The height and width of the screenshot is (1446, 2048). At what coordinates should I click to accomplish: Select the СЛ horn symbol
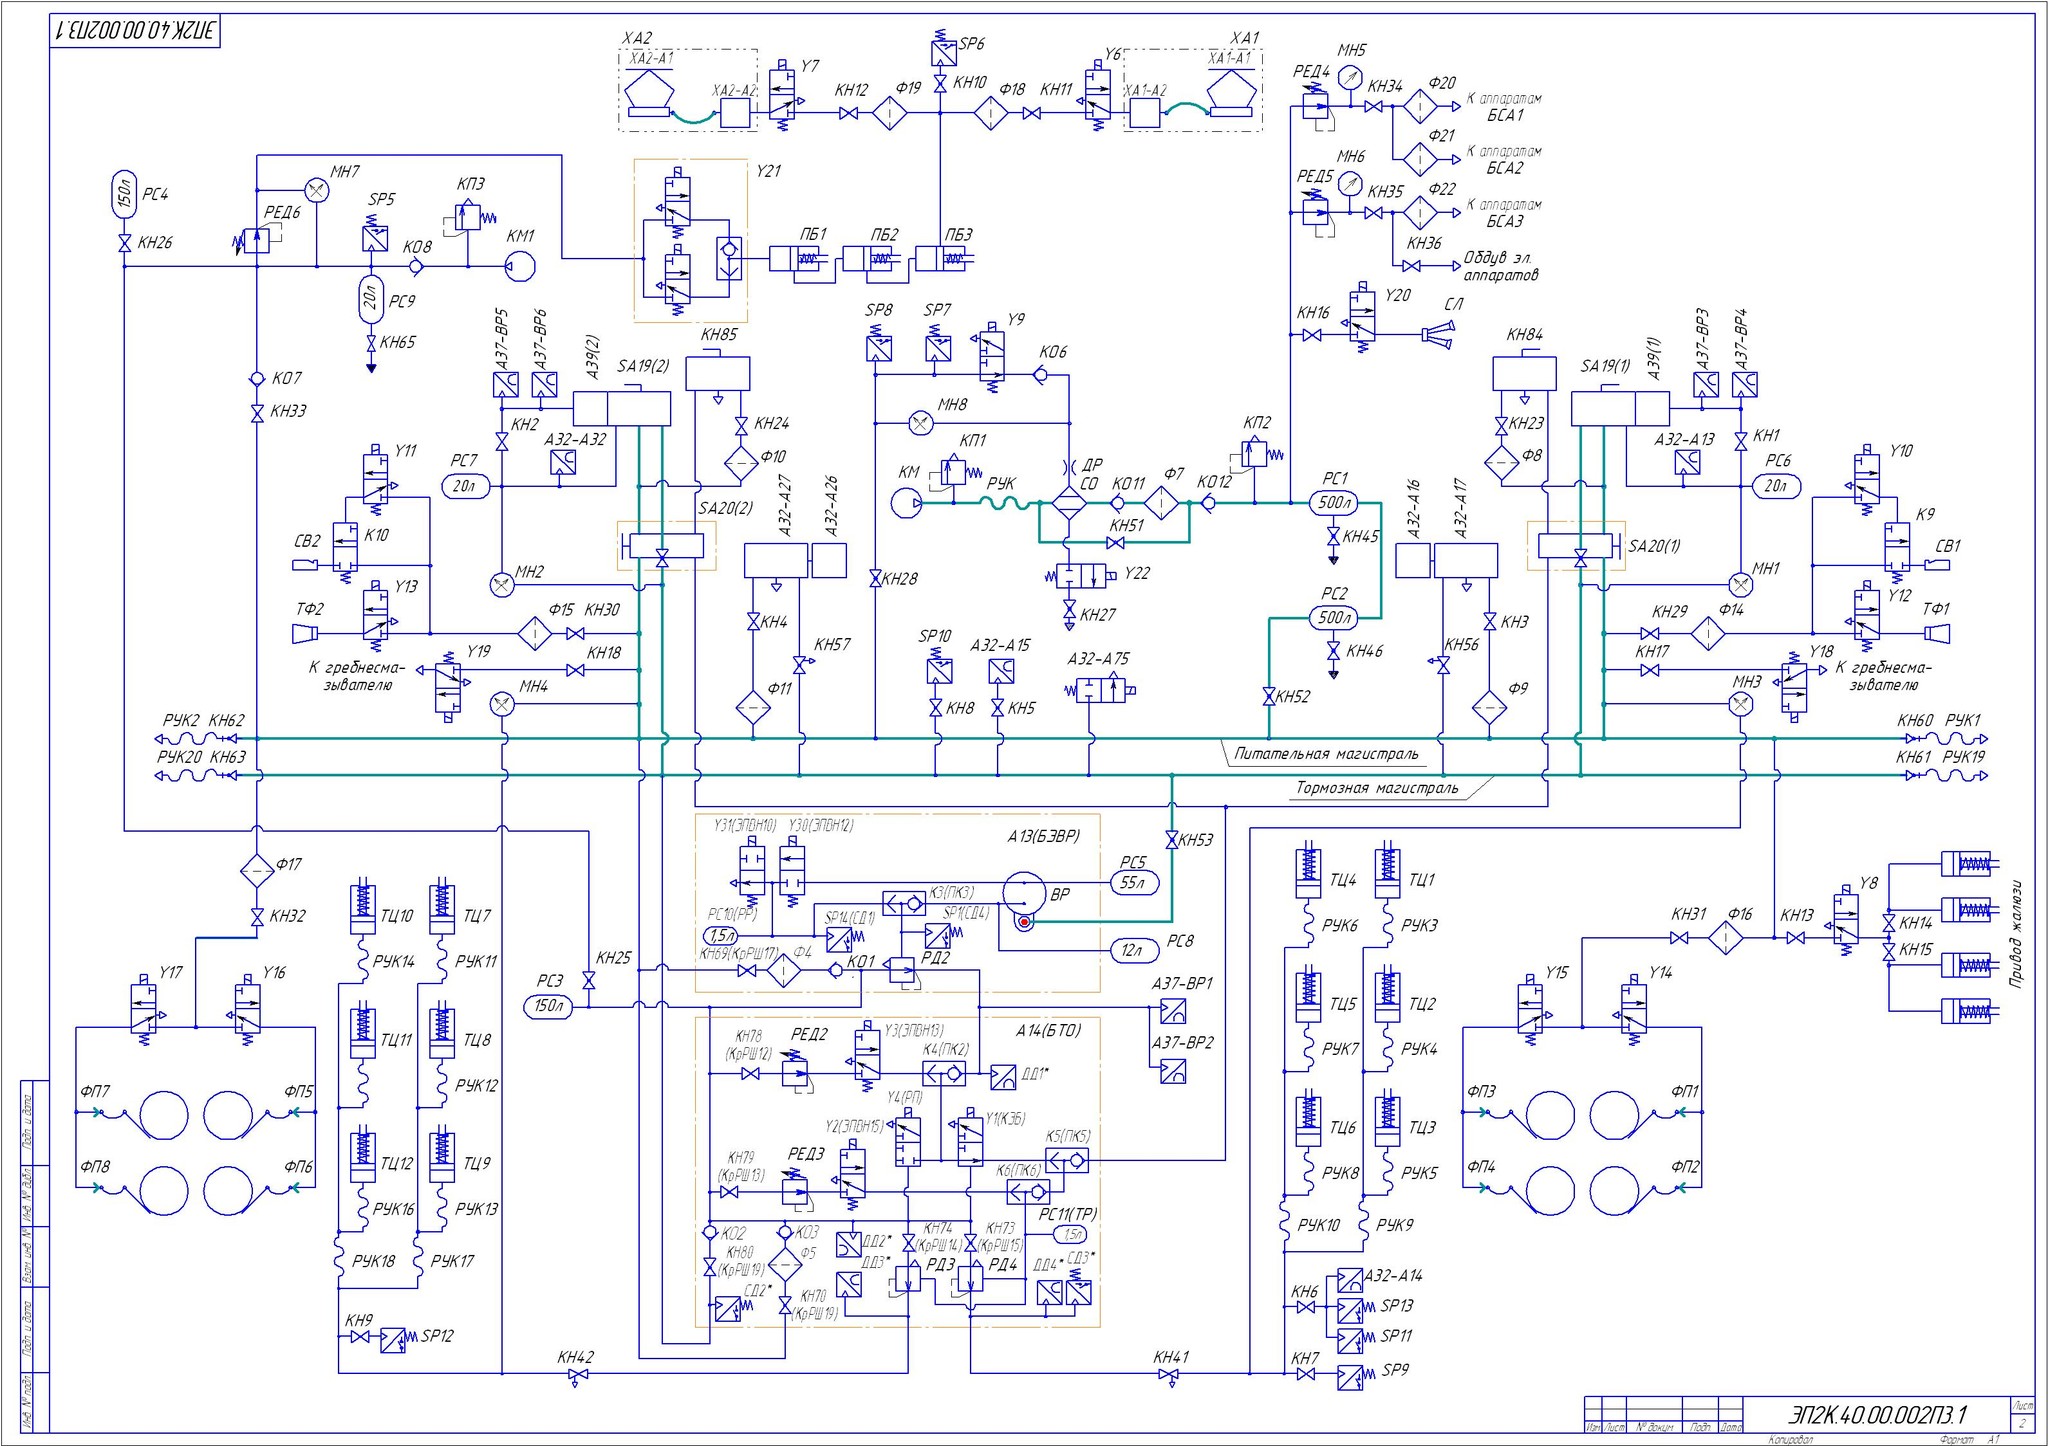pyautogui.click(x=1437, y=336)
